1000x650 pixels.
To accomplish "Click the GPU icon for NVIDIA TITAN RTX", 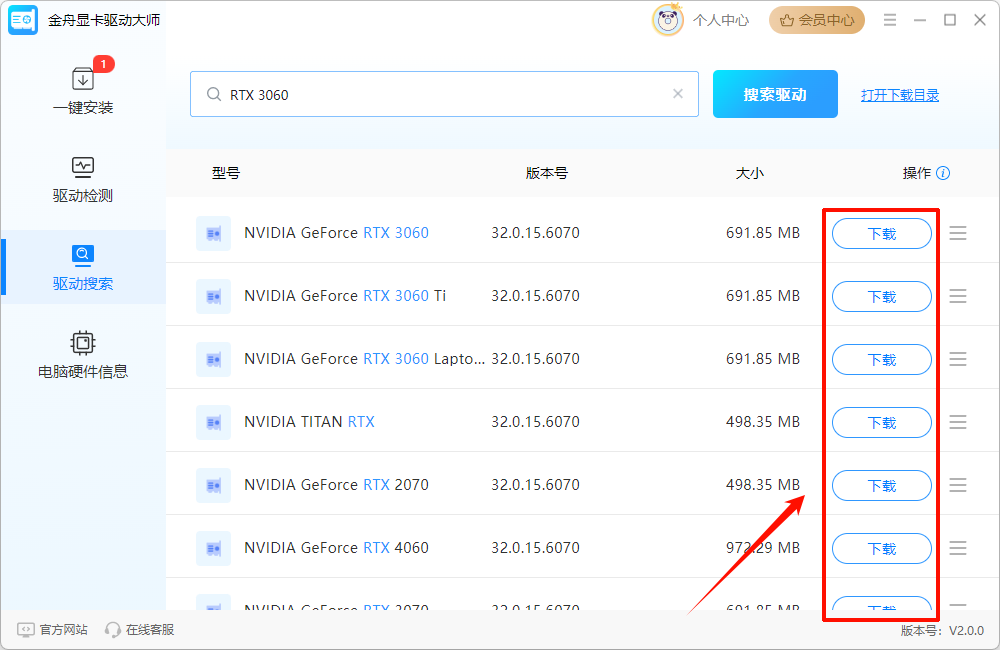I will click(213, 422).
